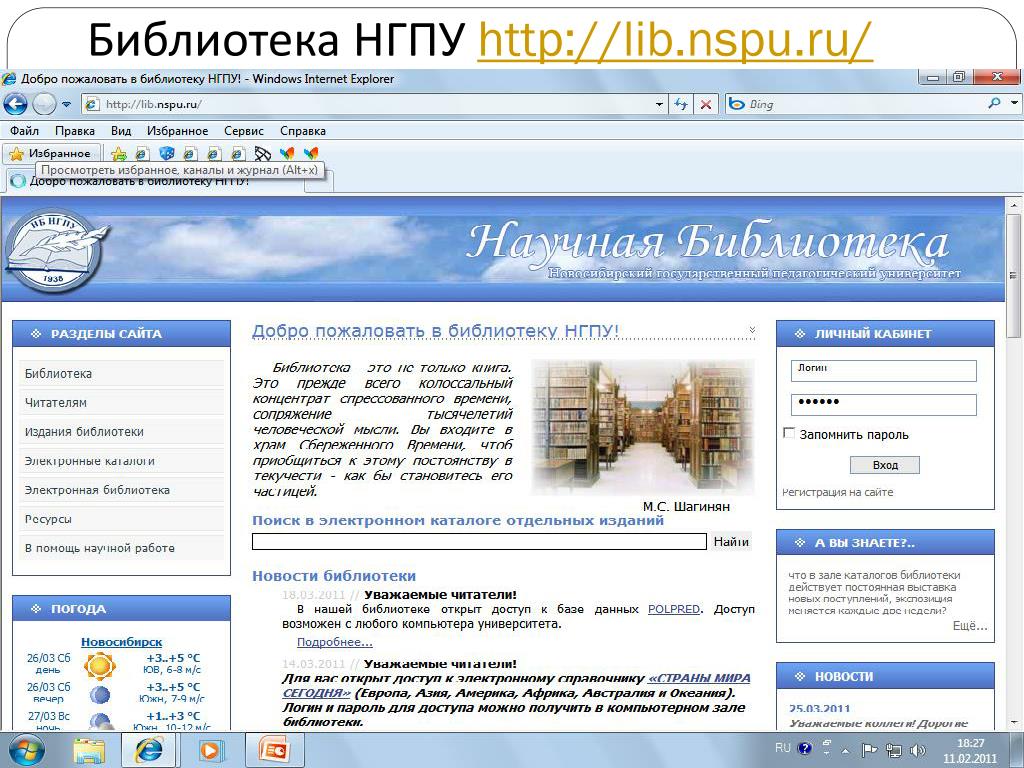Viewport: 1024px width, 768px height.
Task: Click the greyed Forward navigation button
Action: tap(44, 104)
